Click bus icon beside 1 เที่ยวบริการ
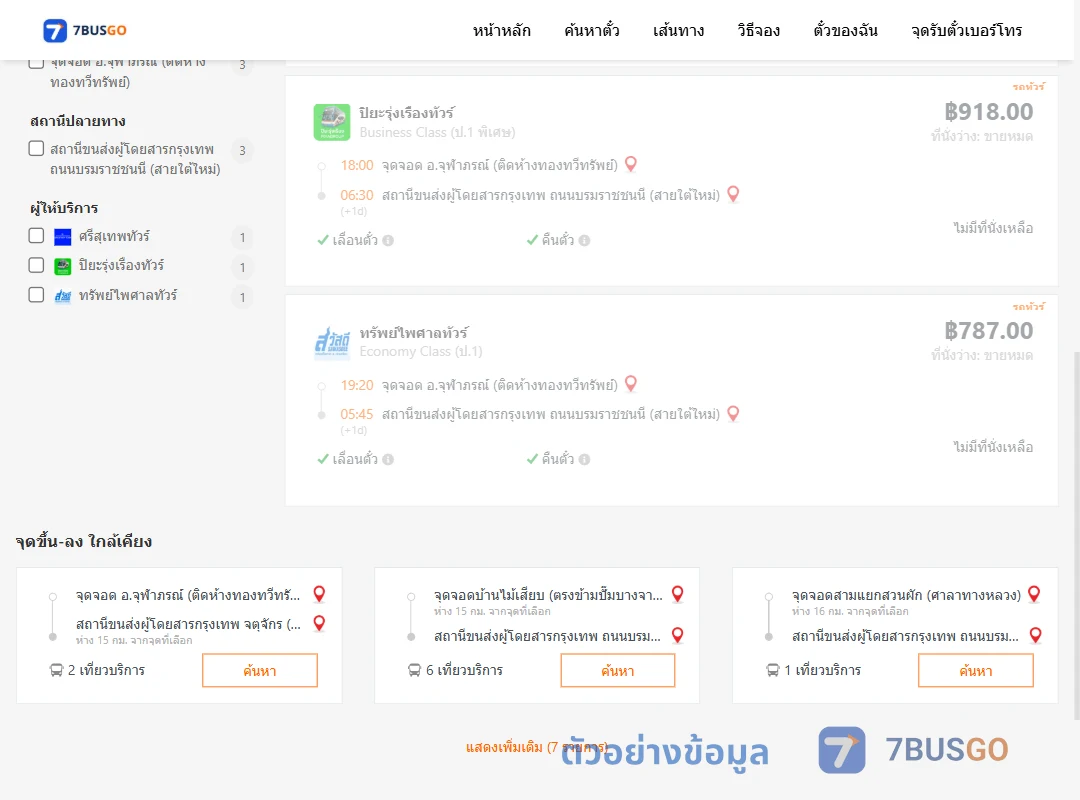 point(773,670)
